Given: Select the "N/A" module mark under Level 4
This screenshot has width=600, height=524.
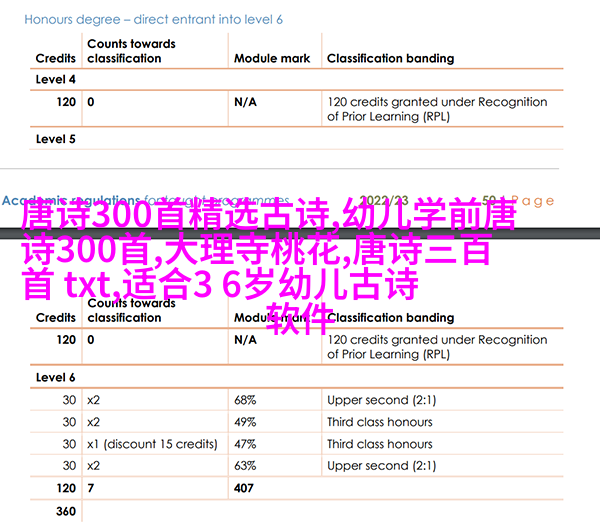Looking at the screenshot, I should pyautogui.click(x=245, y=102).
